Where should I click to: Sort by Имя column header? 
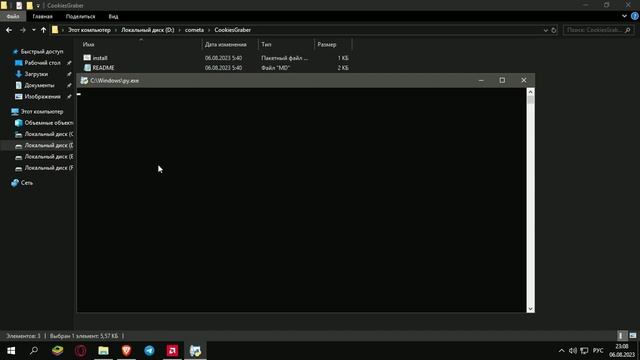coord(89,44)
